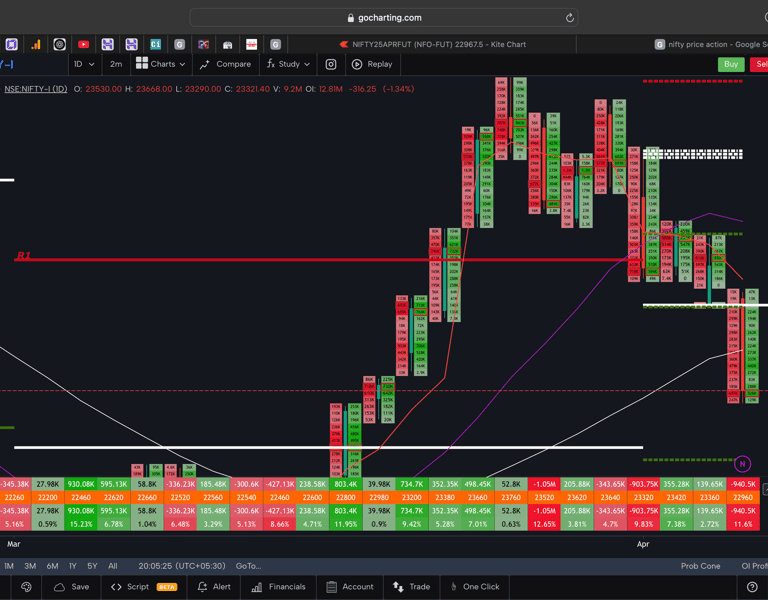Select the 1M range
This screenshot has width=768, height=600.
click(9, 566)
